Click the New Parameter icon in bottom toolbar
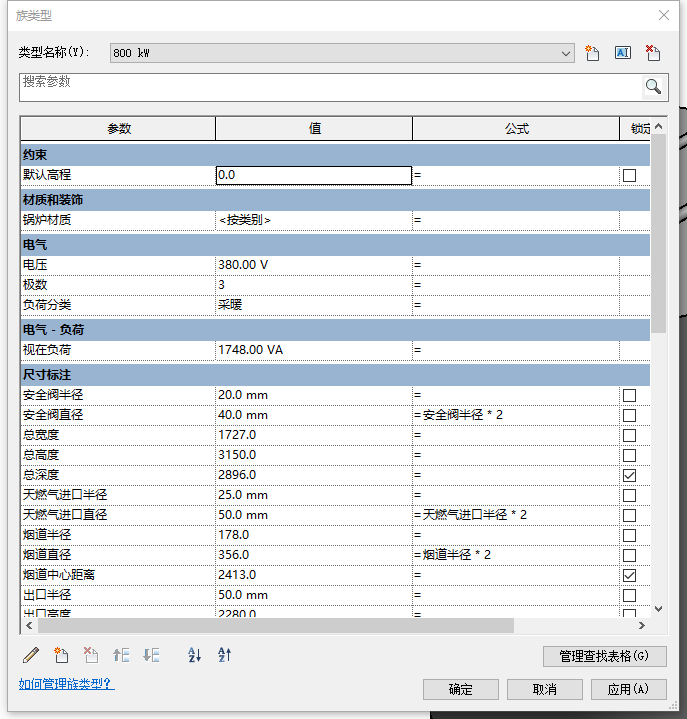Screen dimensions: 687x719 [x=61, y=655]
